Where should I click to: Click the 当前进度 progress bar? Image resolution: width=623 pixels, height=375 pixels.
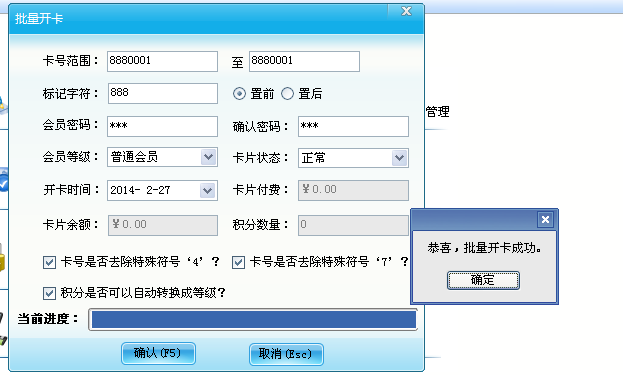pyautogui.click(x=253, y=319)
